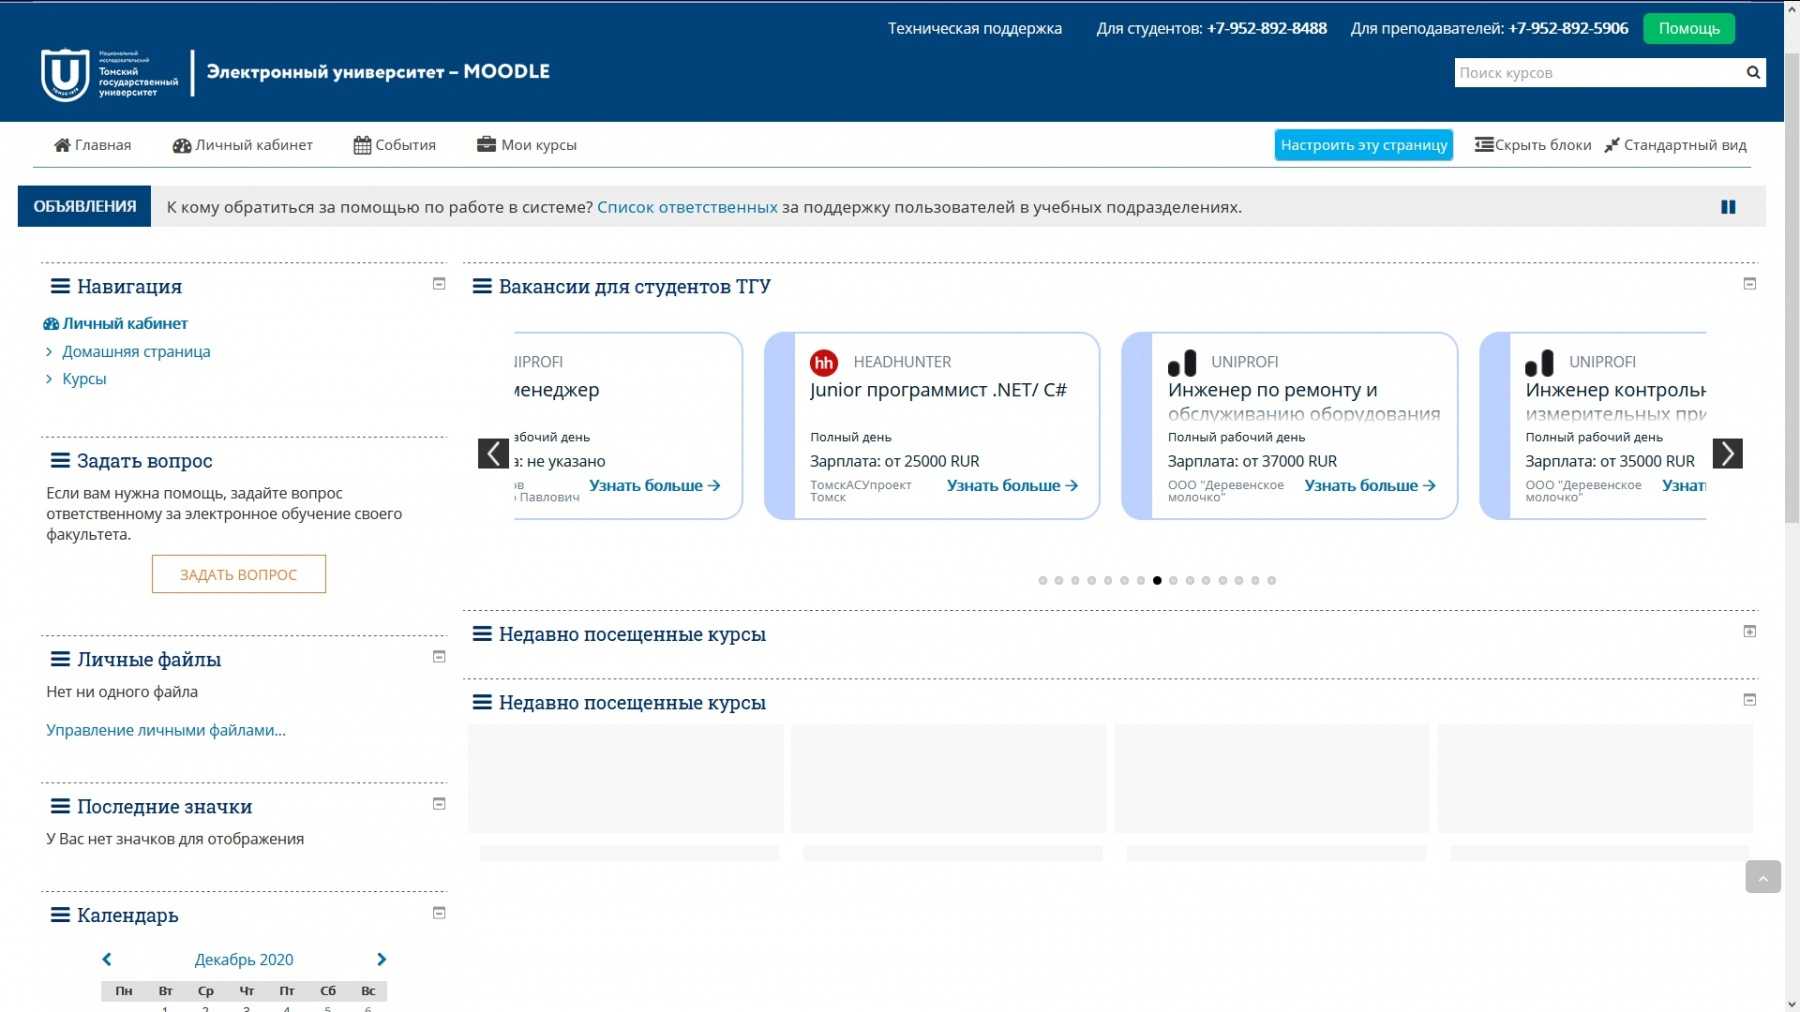Click ЗАДАТЬ ВОПРОС button
This screenshot has width=1800, height=1012.
tap(239, 574)
